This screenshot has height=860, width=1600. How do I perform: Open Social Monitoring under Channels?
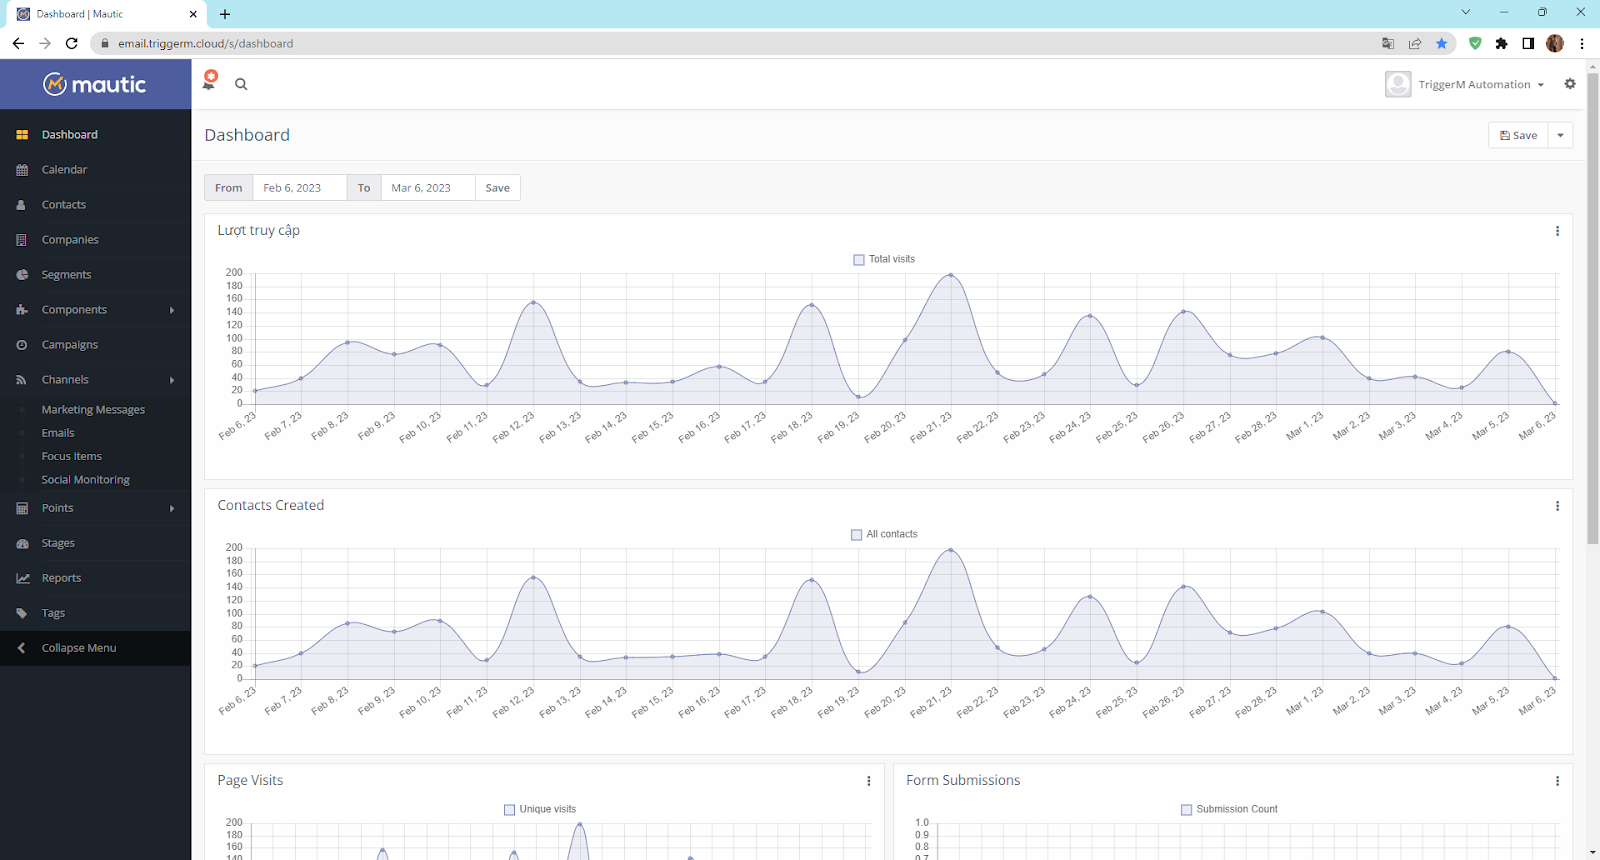85,480
